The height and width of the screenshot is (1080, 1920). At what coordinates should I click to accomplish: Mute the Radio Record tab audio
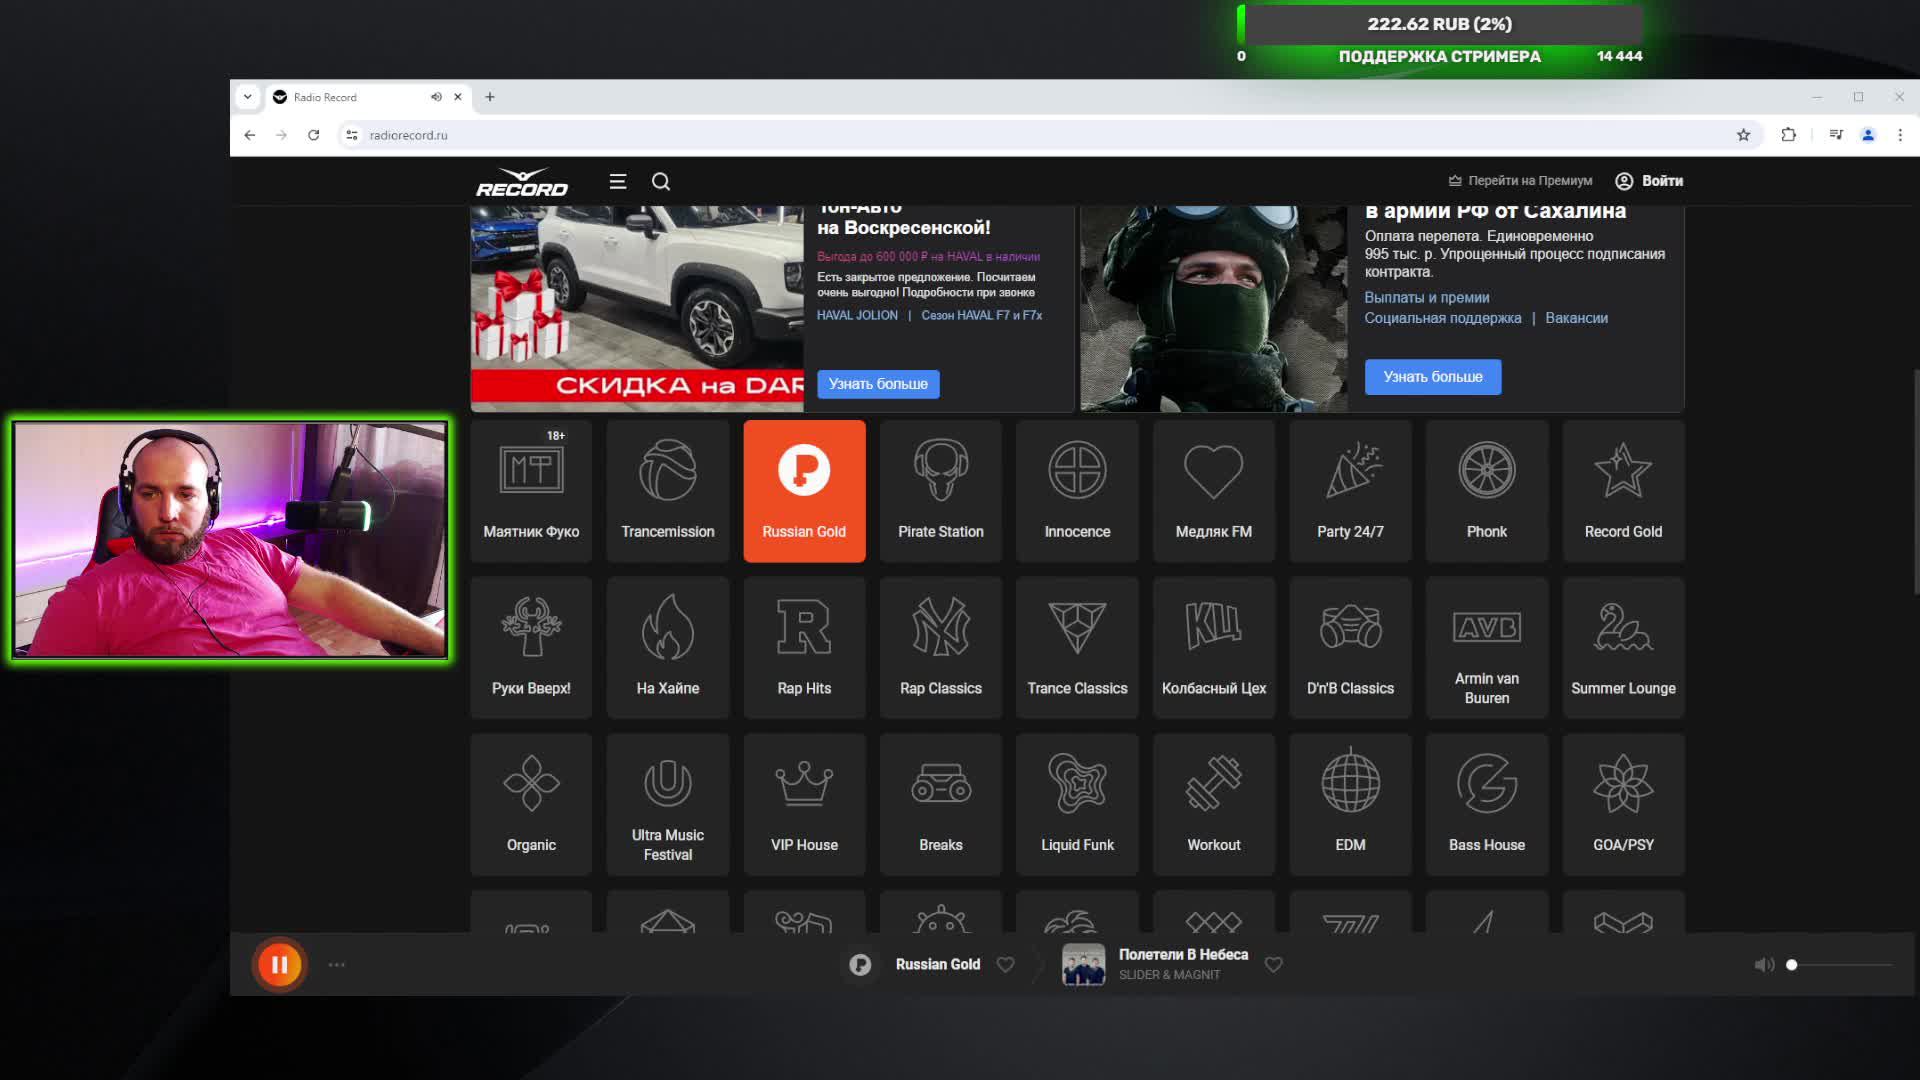(436, 97)
